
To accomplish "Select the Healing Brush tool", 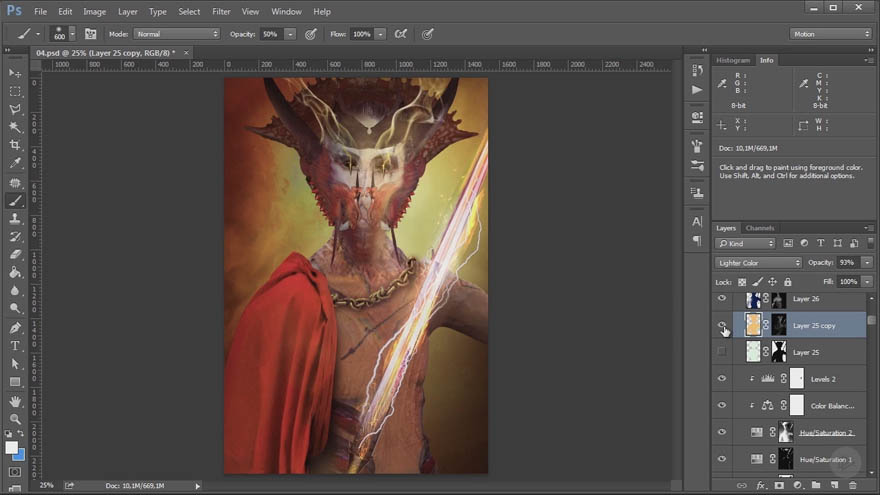I will pos(15,183).
